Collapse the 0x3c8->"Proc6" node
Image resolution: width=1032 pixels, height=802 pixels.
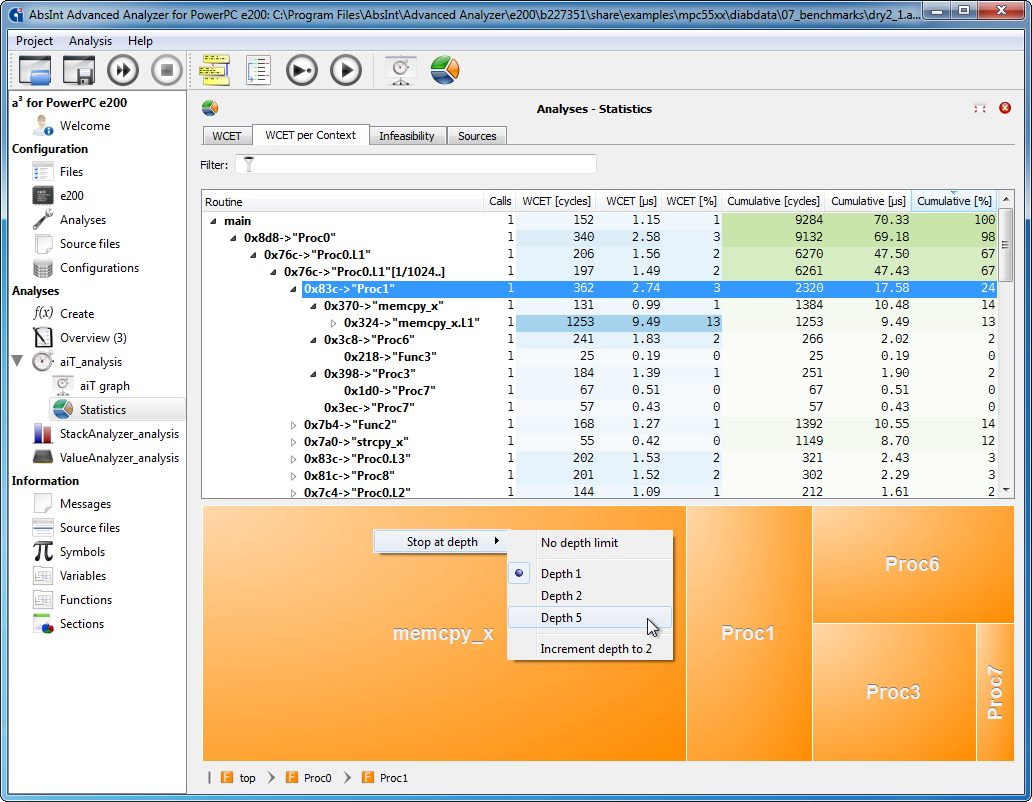[x=313, y=340]
